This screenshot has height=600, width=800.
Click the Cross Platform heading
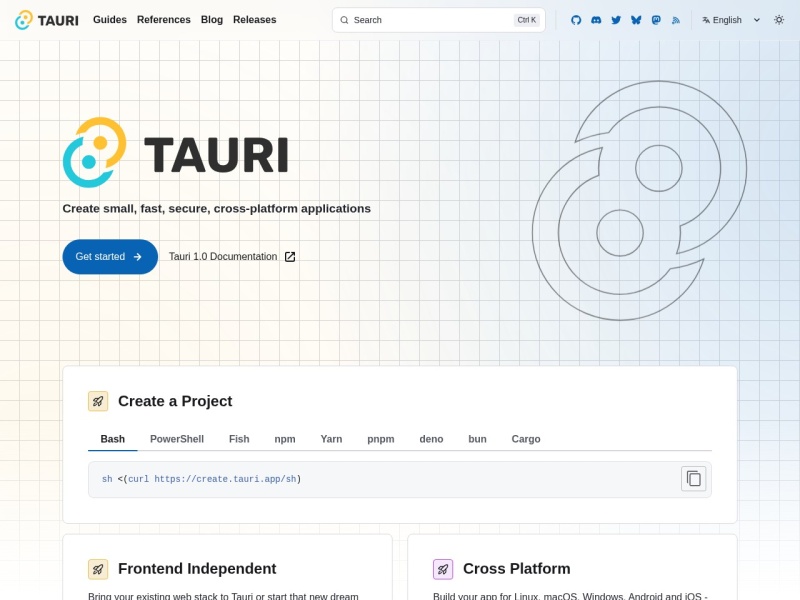pyautogui.click(x=516, y=568)
